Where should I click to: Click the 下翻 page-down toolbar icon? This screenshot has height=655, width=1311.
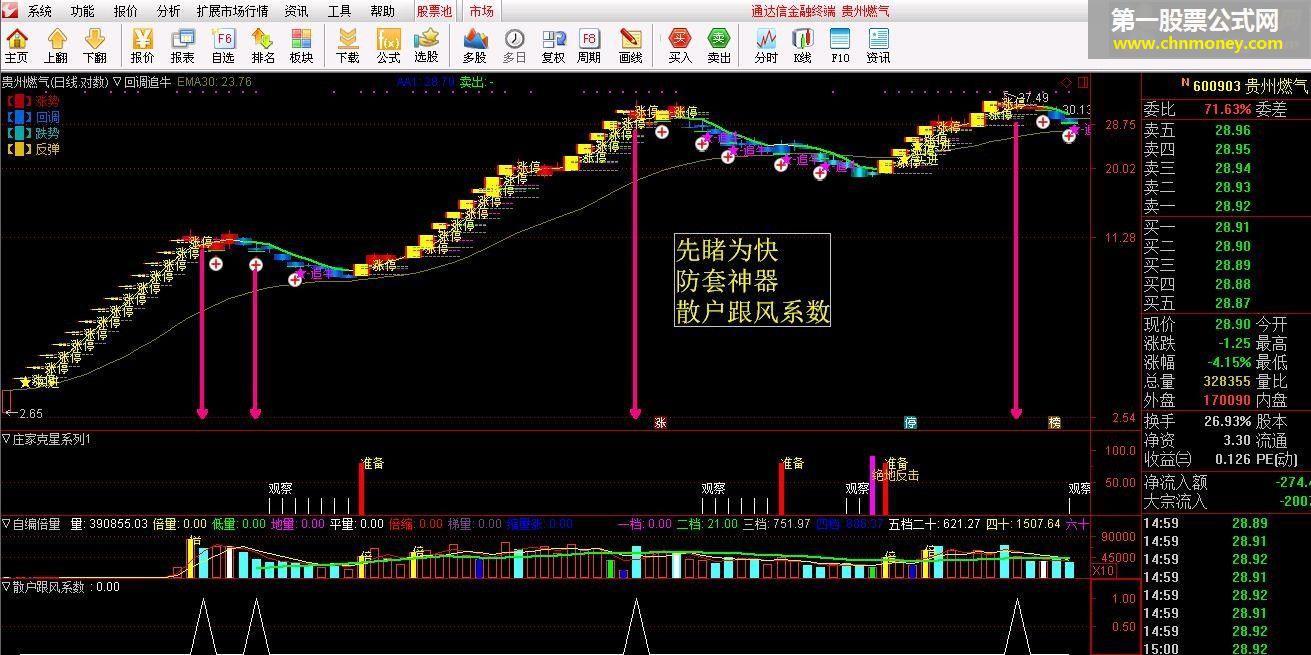click(94, 46)
